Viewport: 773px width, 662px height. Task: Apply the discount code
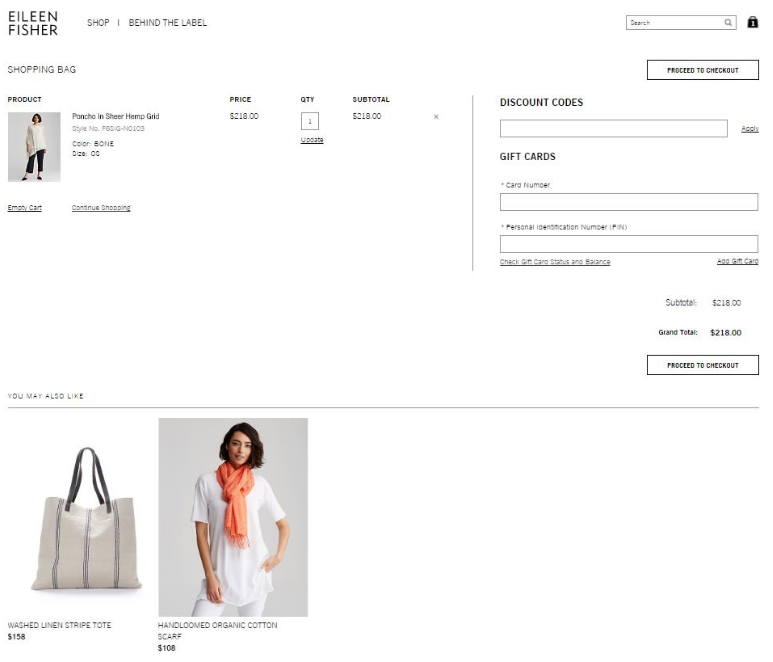[x=749, y=129]
